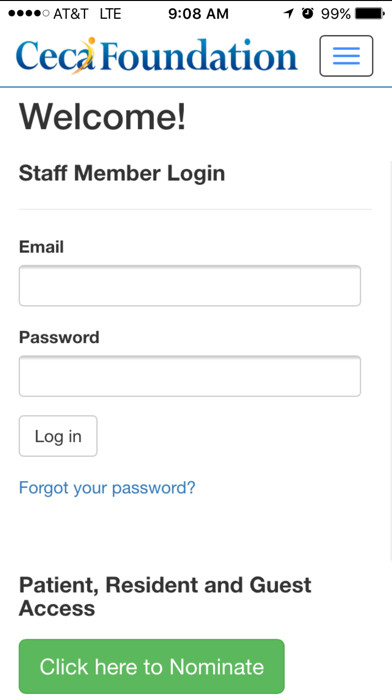Tap the figure emblem inside the Ceca logo

click(x=86, y=55)
